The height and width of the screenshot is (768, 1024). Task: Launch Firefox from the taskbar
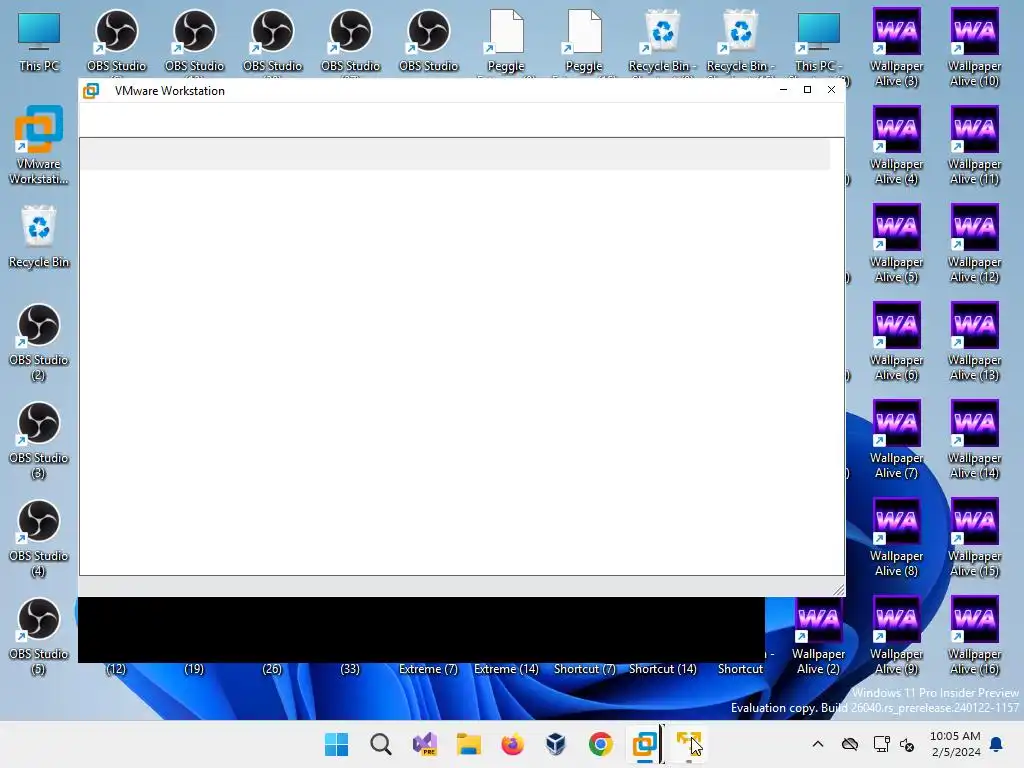pos(513,744)
